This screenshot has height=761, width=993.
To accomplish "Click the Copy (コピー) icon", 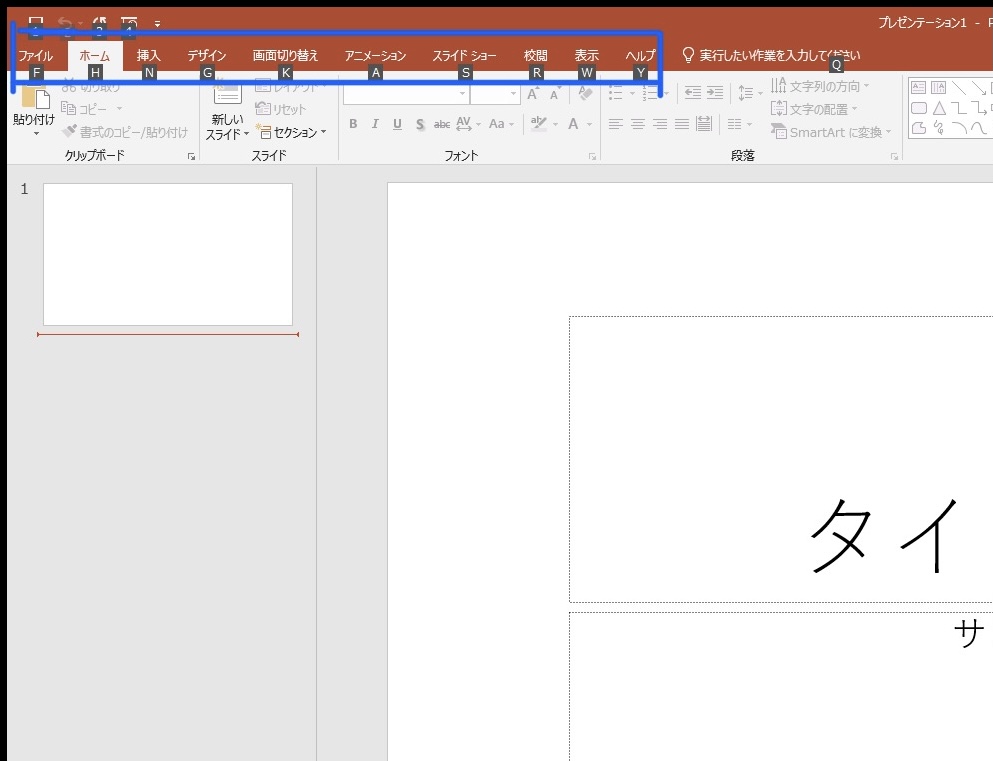I will coord(68,108).
